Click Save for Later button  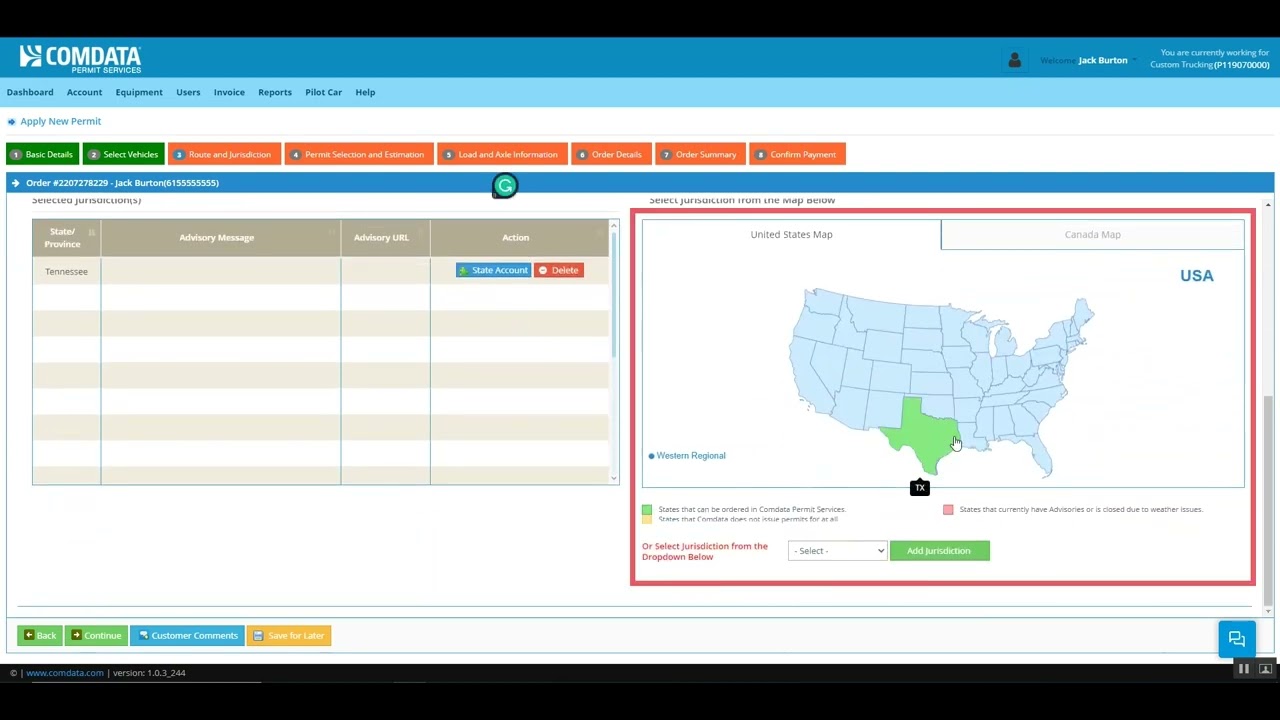coord(289,636)
